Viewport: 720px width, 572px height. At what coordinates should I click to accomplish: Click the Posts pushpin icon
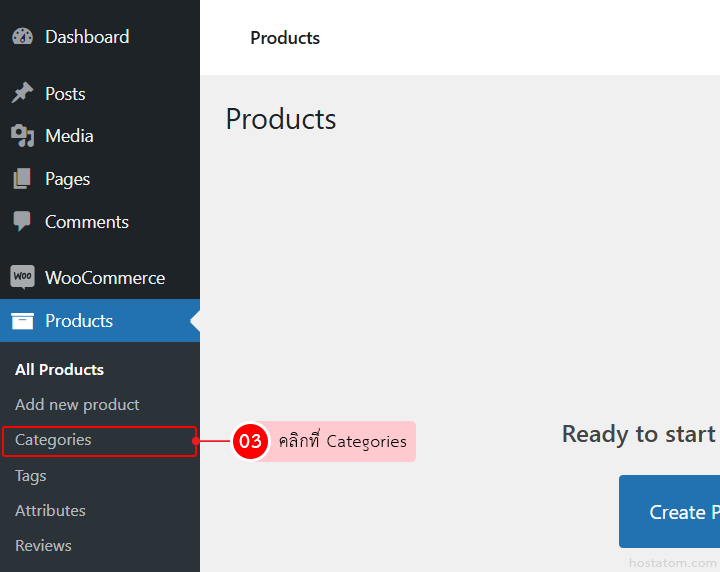(22, 93)
